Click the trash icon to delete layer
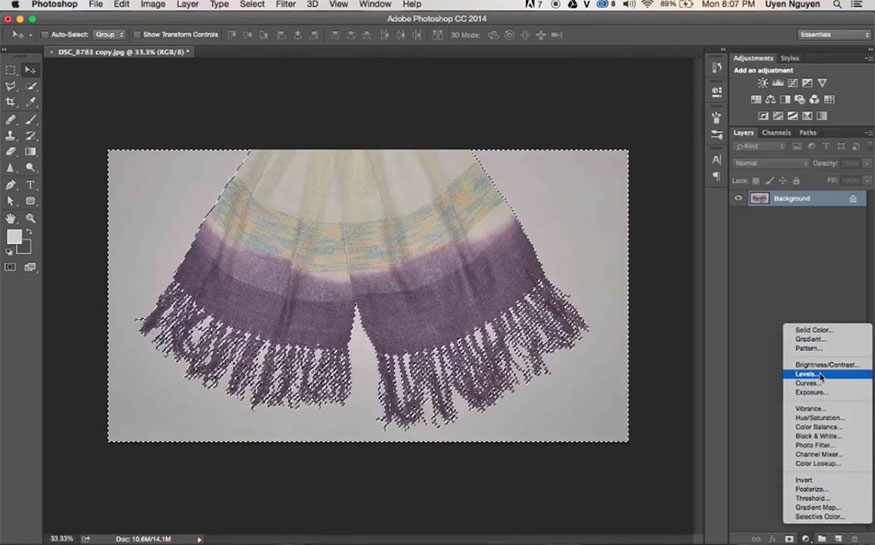Image resolution: width=875 pixels, height=545 pixels. click(x=854, y=539)
